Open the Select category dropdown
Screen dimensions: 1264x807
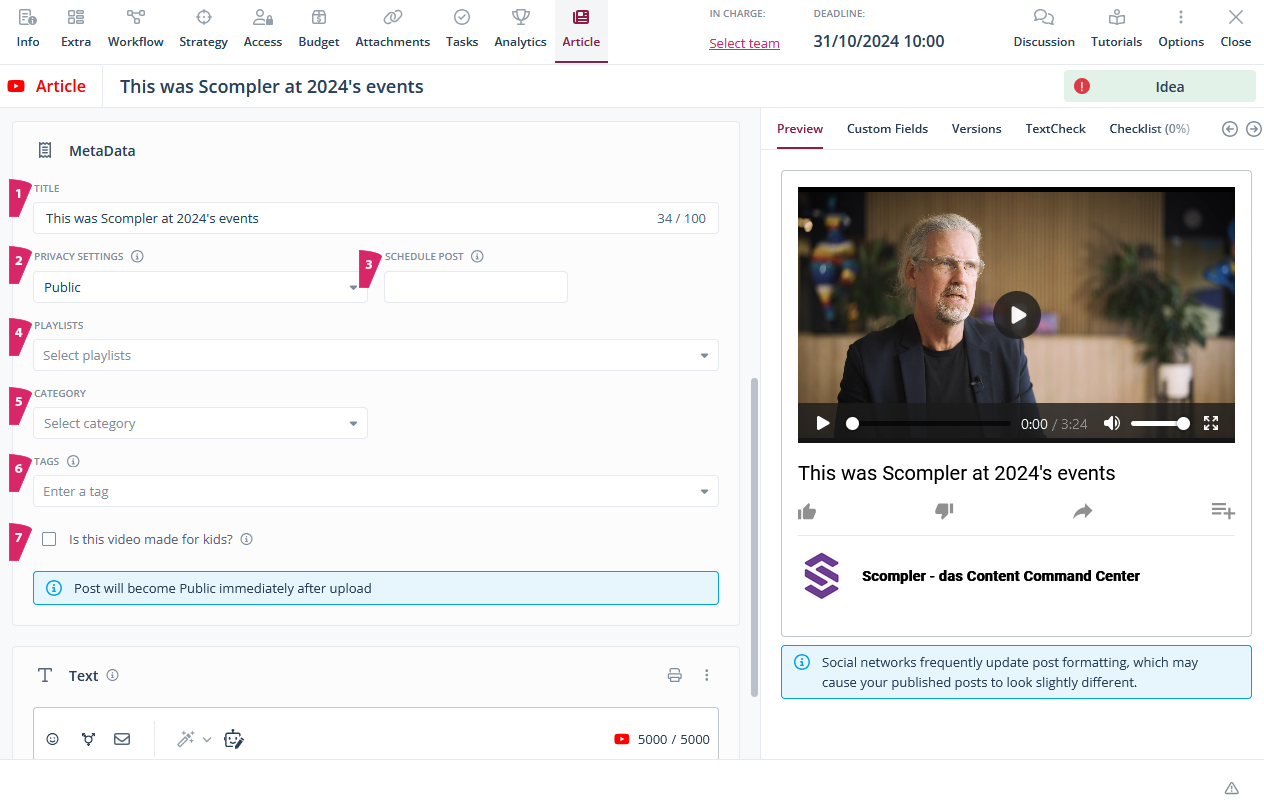click(200, 423)
